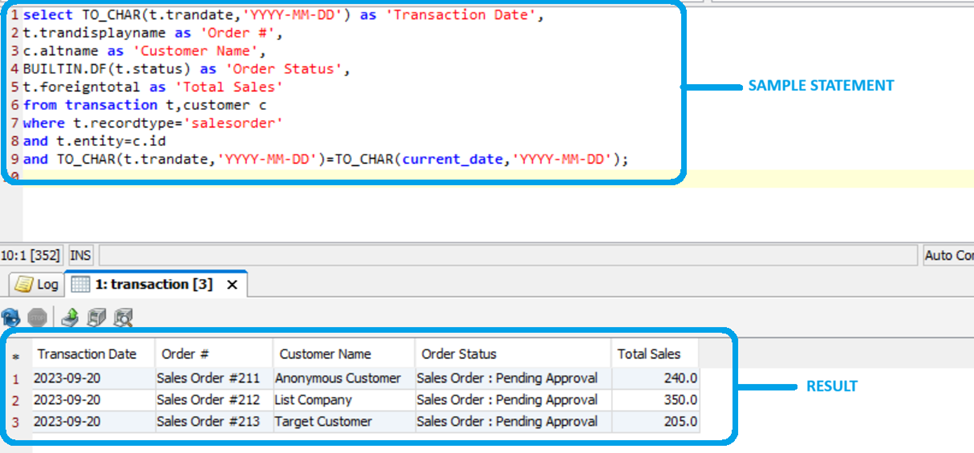The image size is (974, 453).
Task: Click 't.foreigntotal' in line 5
Action: (x=82, y=87)
